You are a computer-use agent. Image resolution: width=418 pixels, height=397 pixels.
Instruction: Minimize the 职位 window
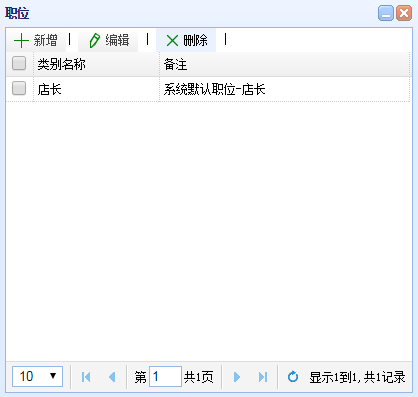point(386,13)
